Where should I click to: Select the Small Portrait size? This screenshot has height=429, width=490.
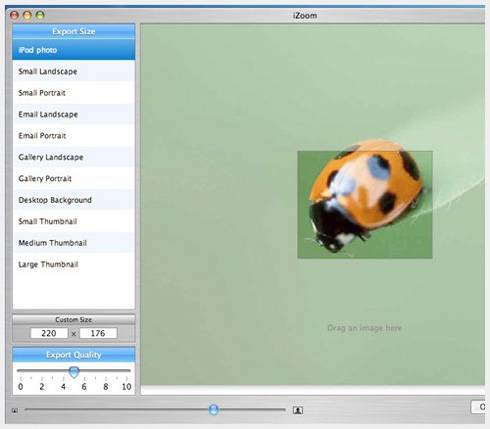tap(74, 93)
